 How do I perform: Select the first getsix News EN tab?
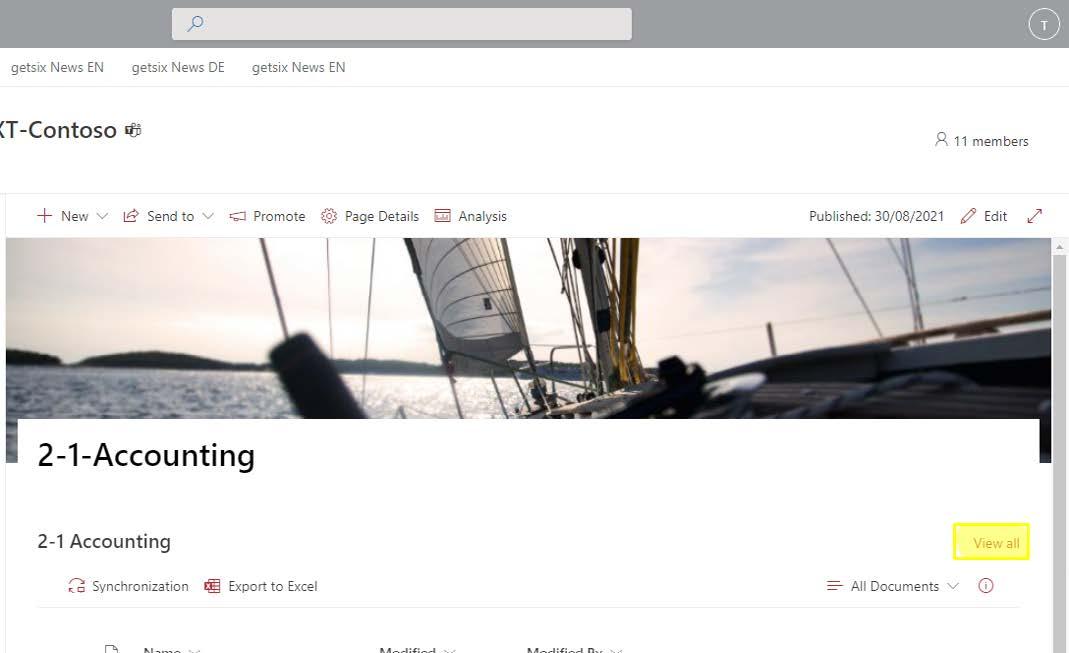click(x=57, y=67)
